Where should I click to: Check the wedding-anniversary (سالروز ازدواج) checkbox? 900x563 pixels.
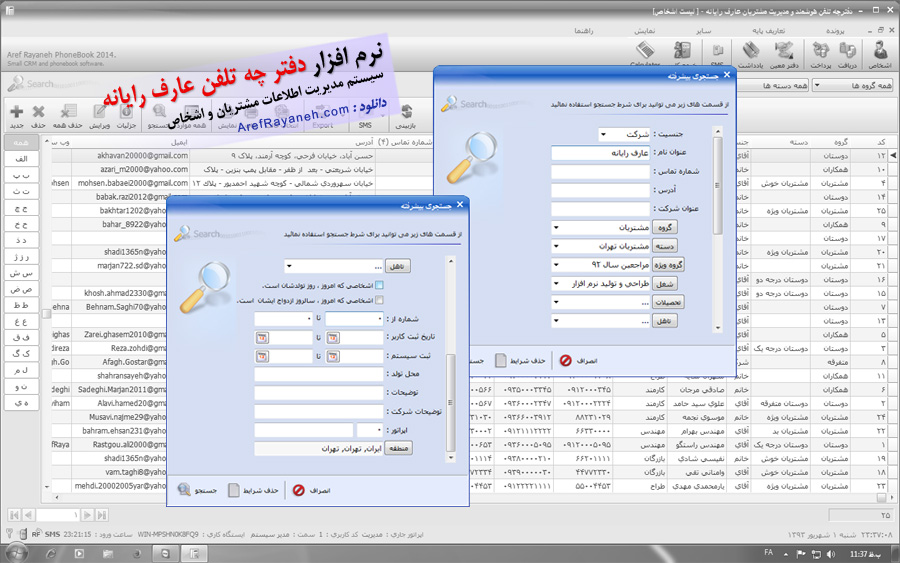[x=379, y=300]
